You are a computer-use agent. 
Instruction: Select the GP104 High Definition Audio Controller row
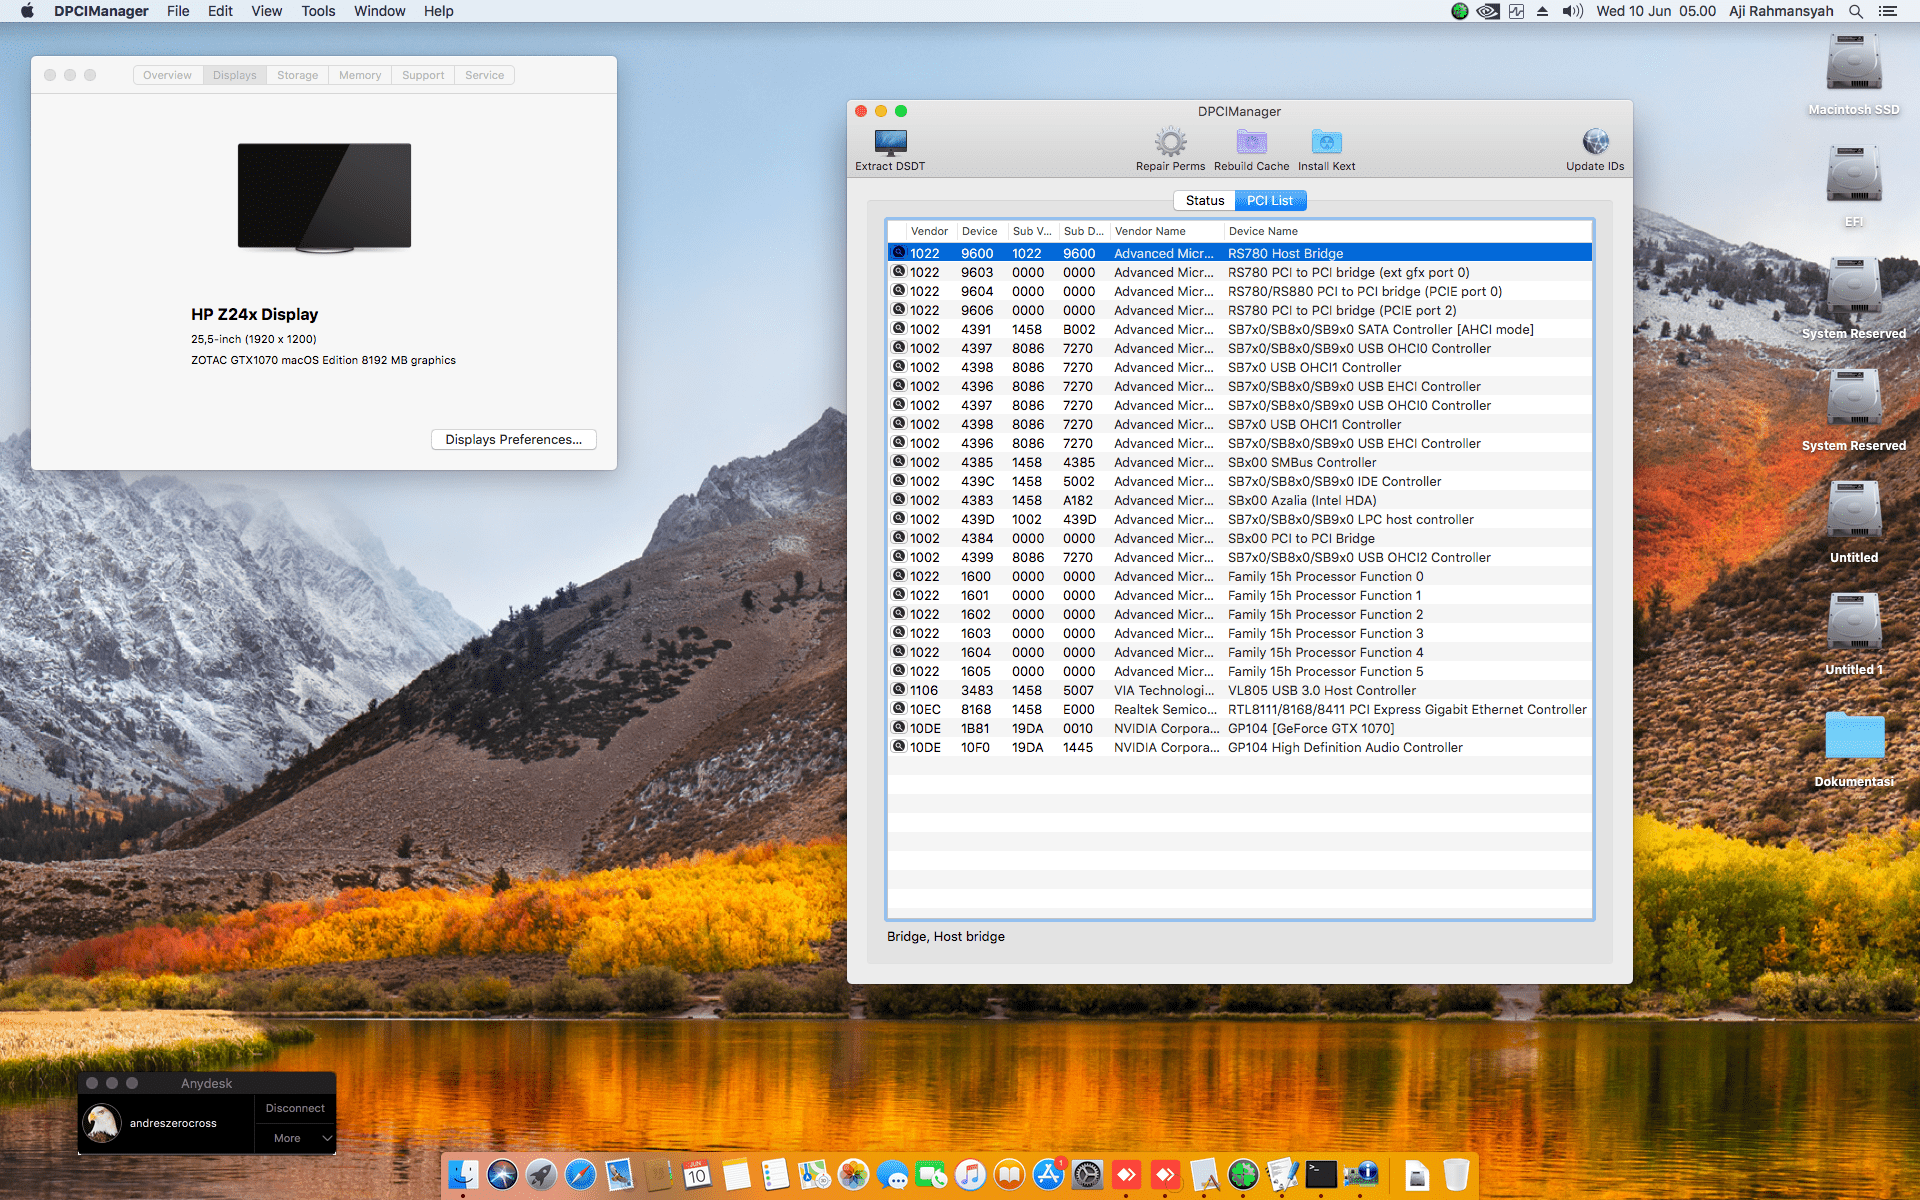tap(1240, 747)
